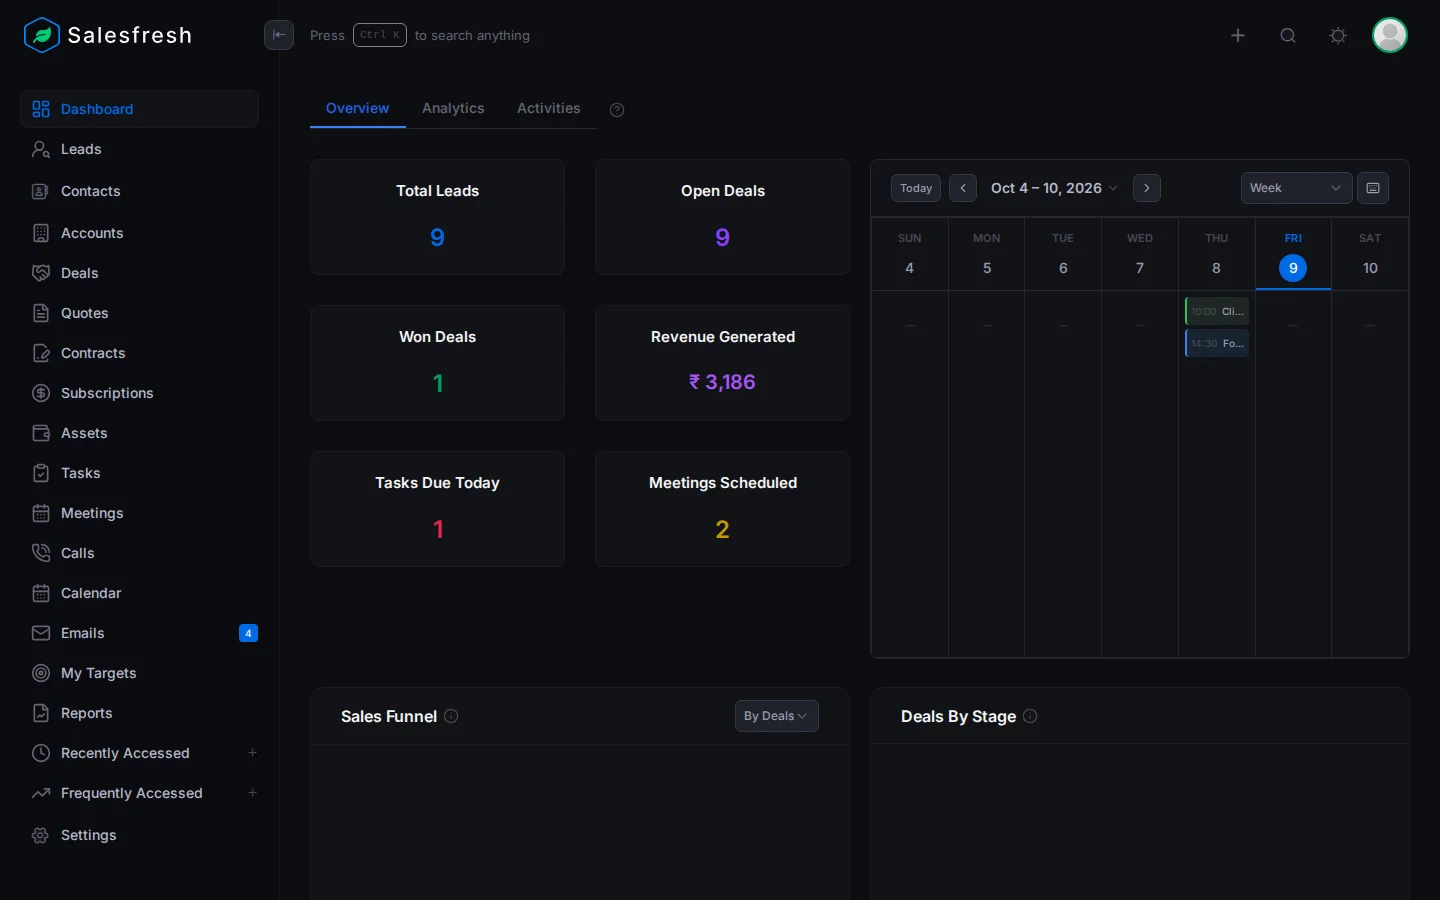This screenshot has width=1440, height=900.
Task: Open the Oct 4 – 10, 2026 date picker
Action: tap(1054, 188)
